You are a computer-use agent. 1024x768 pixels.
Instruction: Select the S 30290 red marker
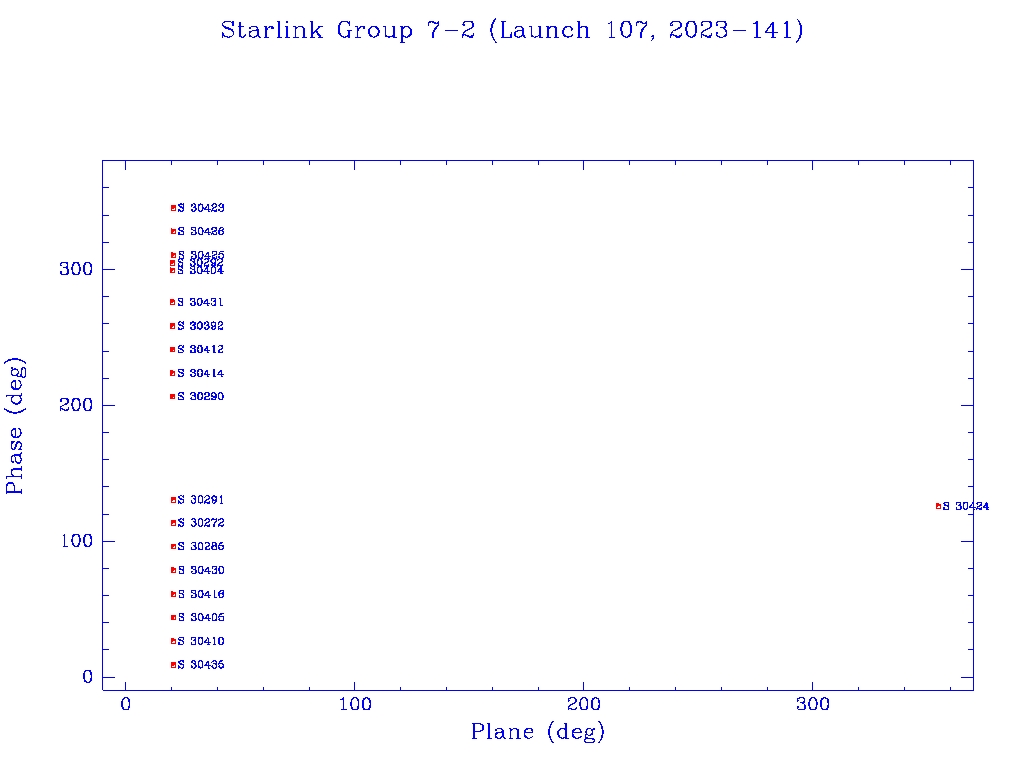coord(173,397)
